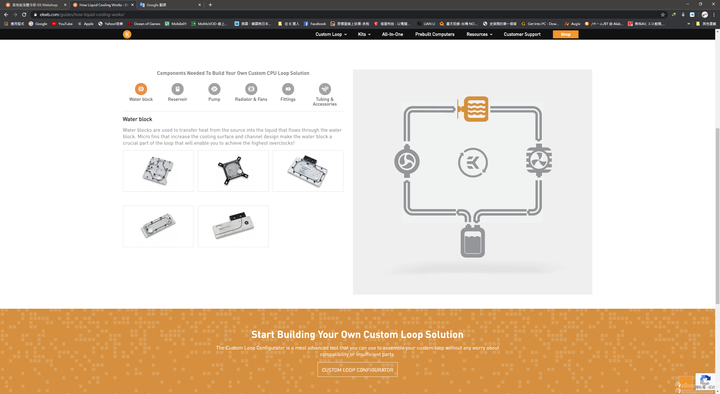Open the Resources dropdown menu
The image size is (720, 394).
[479, 34]
